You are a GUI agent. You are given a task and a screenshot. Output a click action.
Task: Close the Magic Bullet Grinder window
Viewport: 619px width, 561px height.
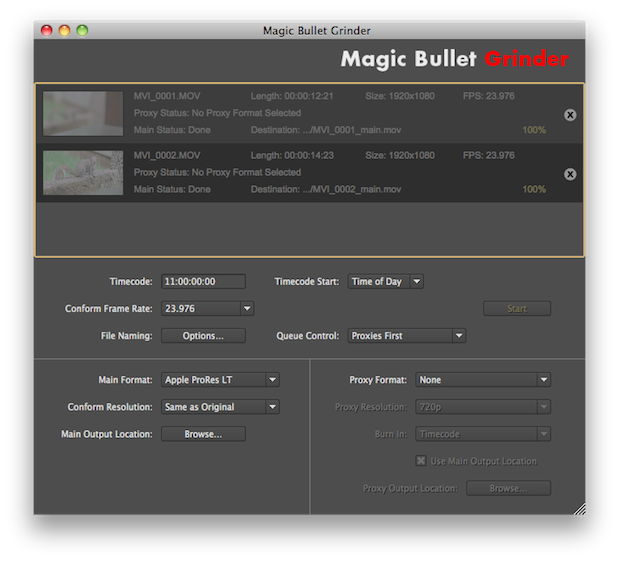47,30
